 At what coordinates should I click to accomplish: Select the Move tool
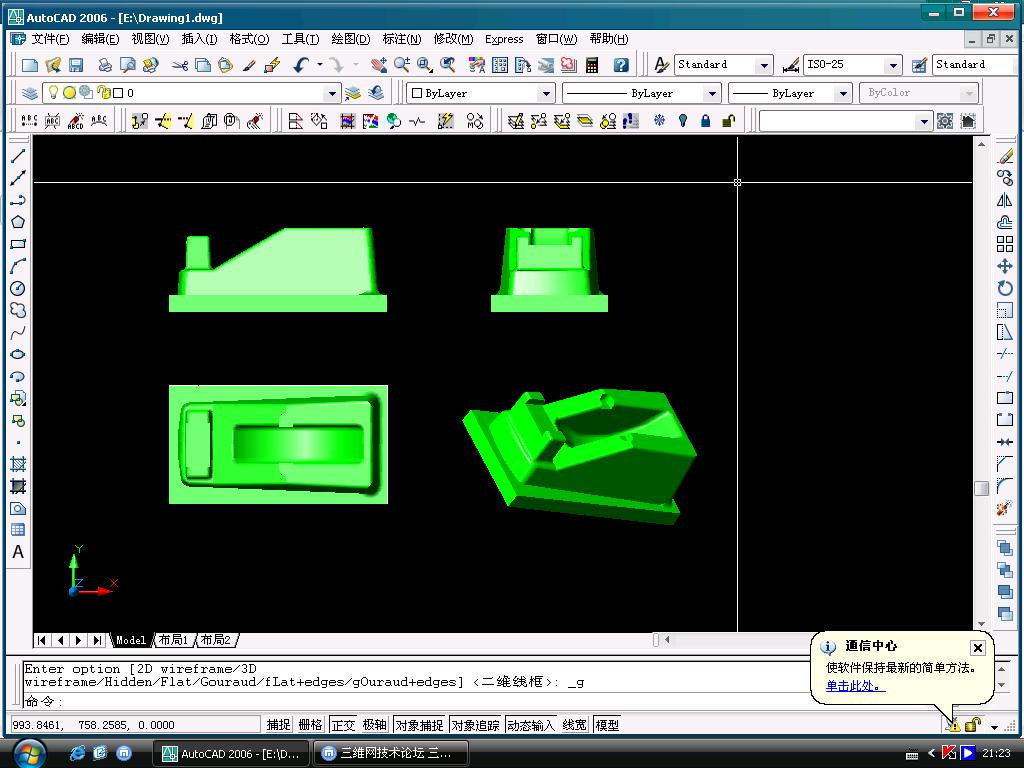[x=1005, y=266]
